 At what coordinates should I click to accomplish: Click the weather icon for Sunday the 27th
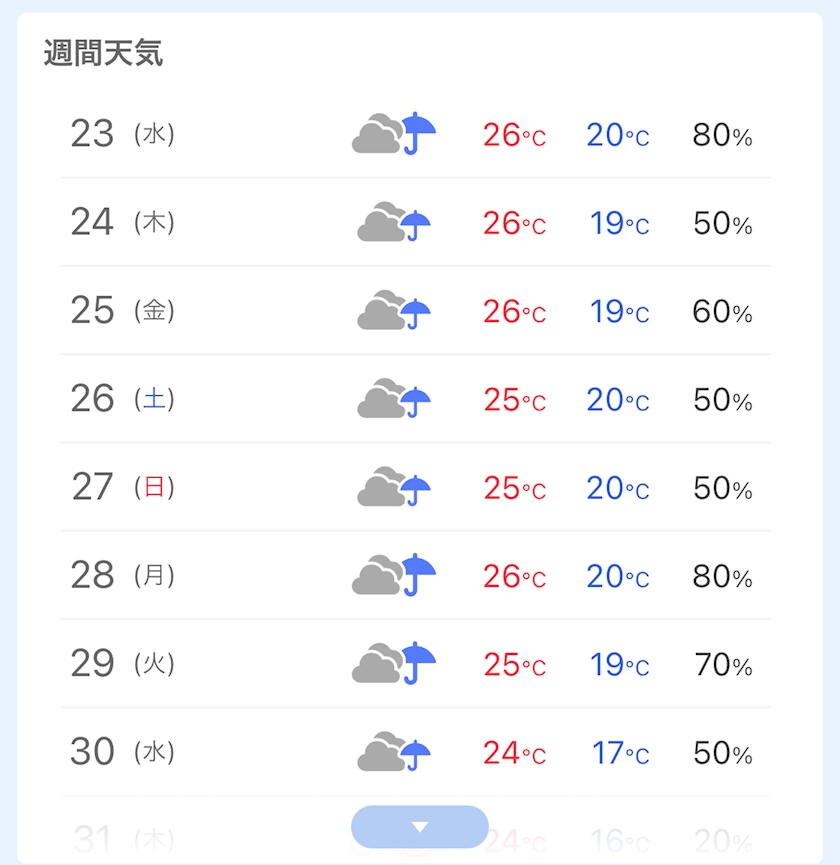pos(394,487)
